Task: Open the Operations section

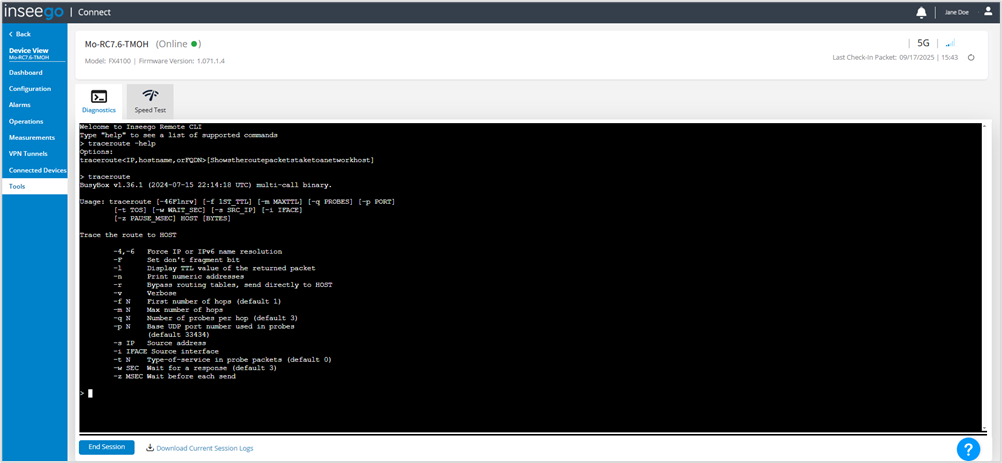Action: click(x=26, y=121)
